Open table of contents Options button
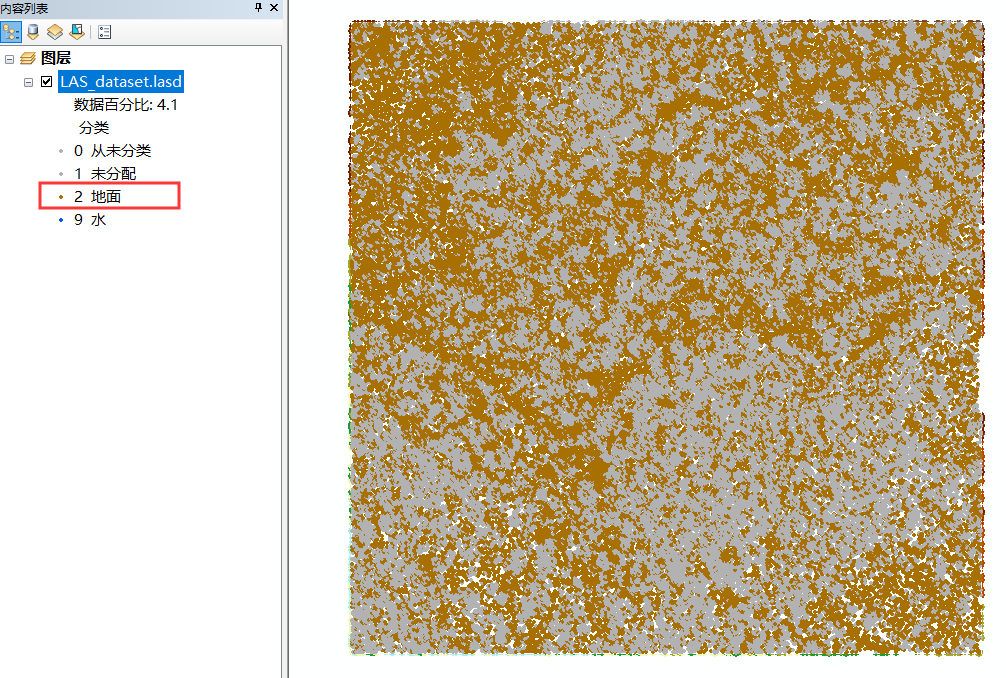The width and height of the screenshot is (1006, 678). point(105,32)
